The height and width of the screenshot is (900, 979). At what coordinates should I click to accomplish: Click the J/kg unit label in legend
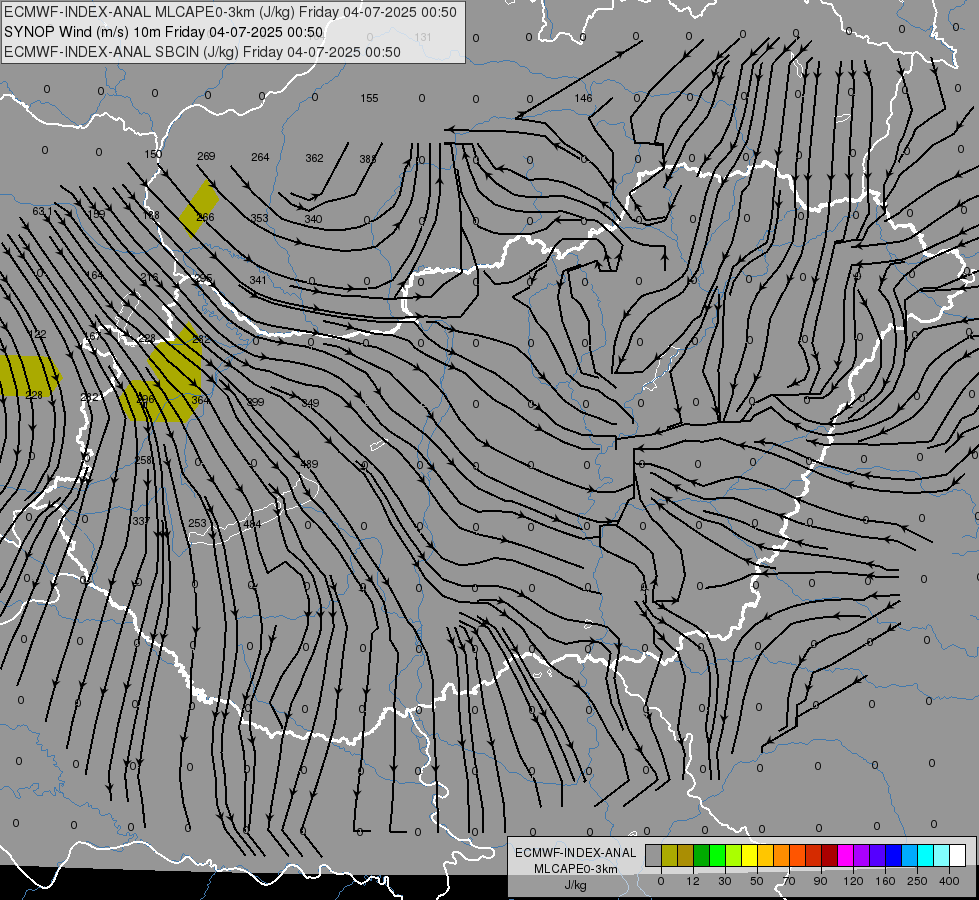coord(576,884)
